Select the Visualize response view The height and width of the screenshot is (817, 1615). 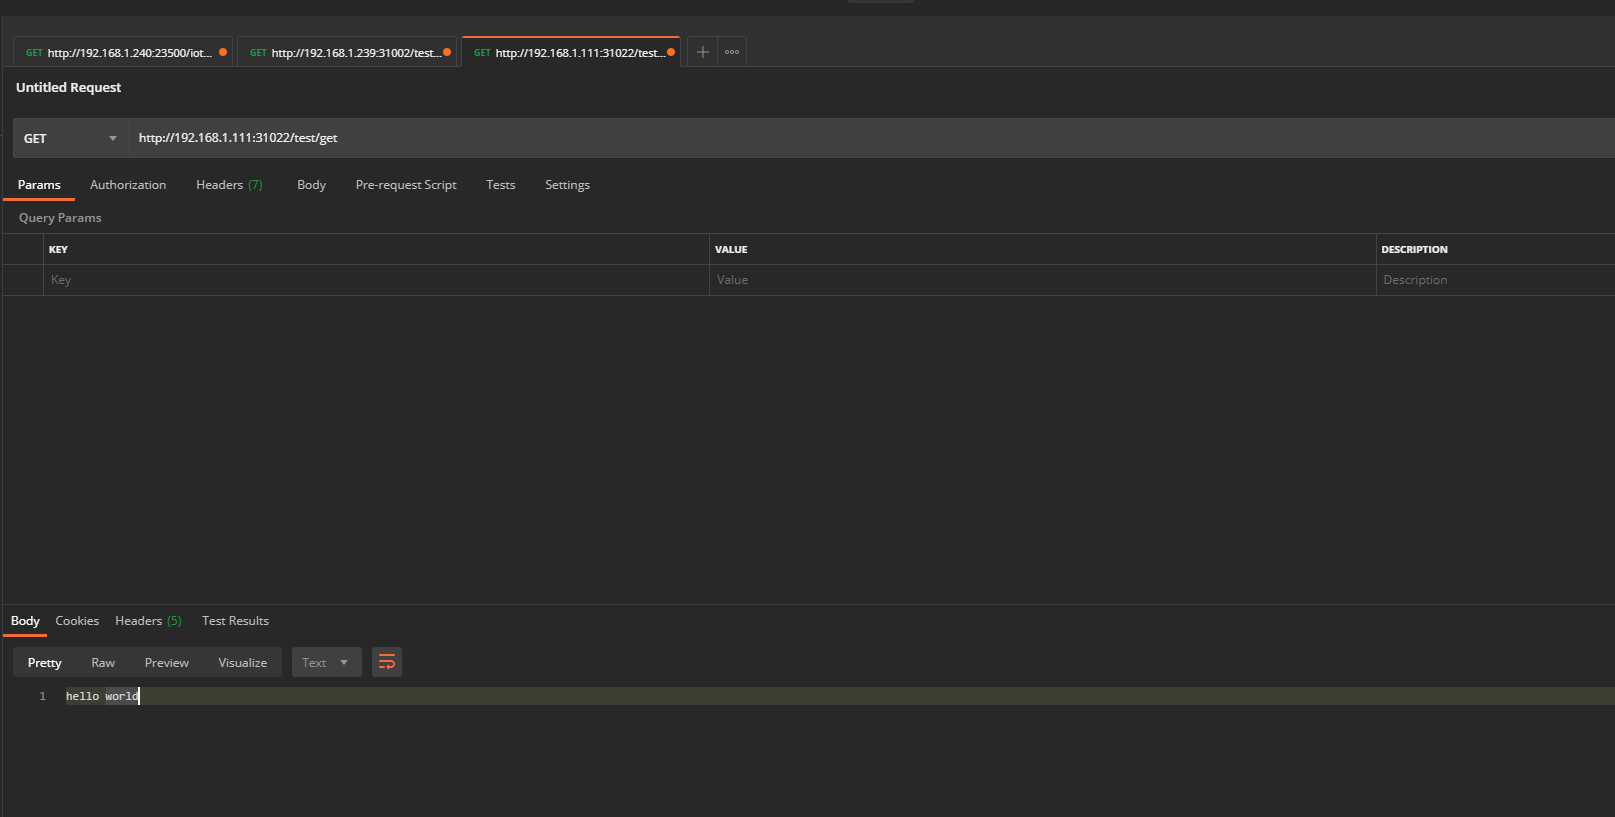click(242, 662)
